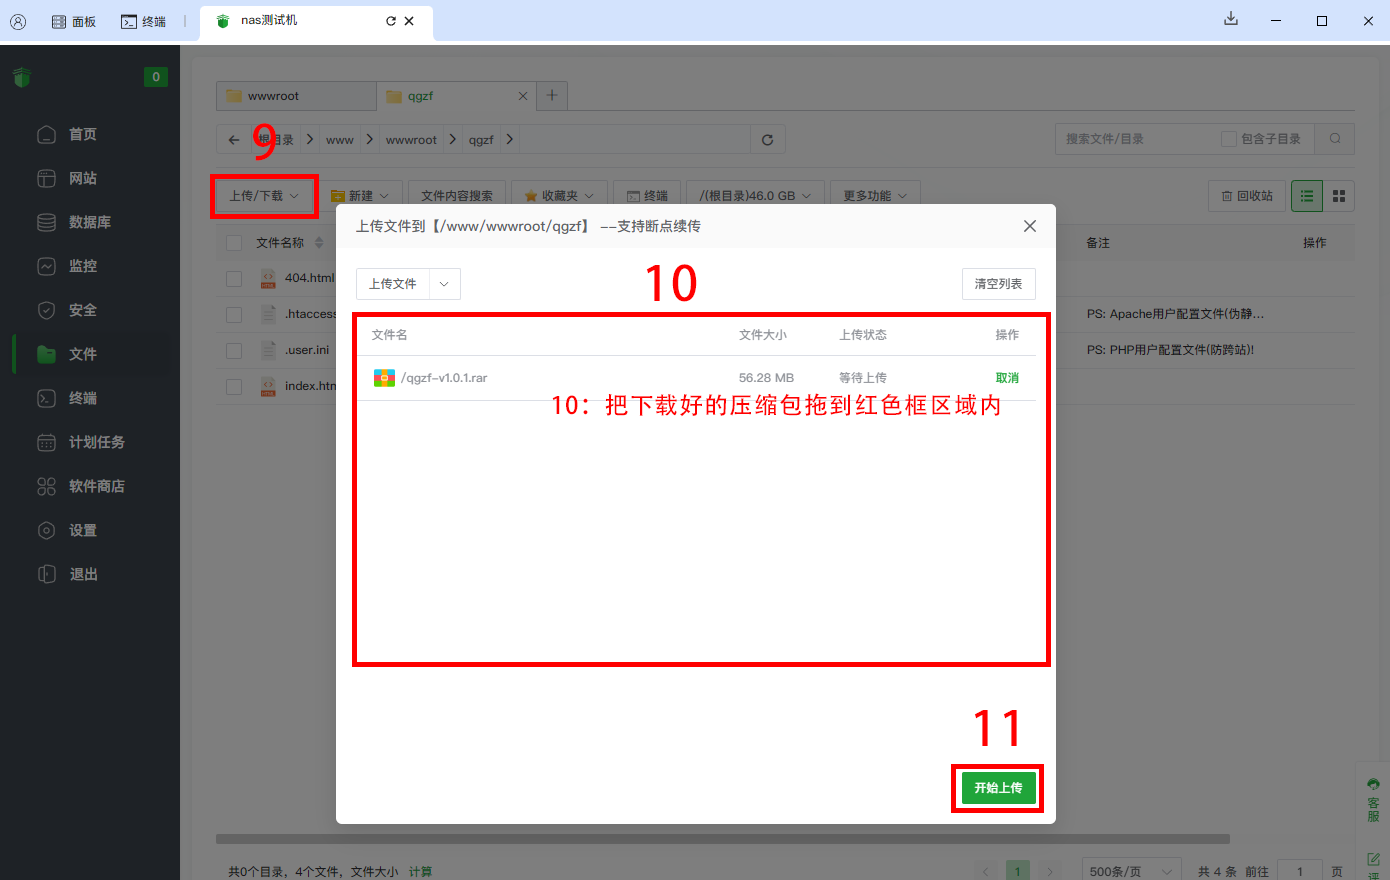Close the upload dialog with X
This screenshot has height=880, width=1390.
1029,226
